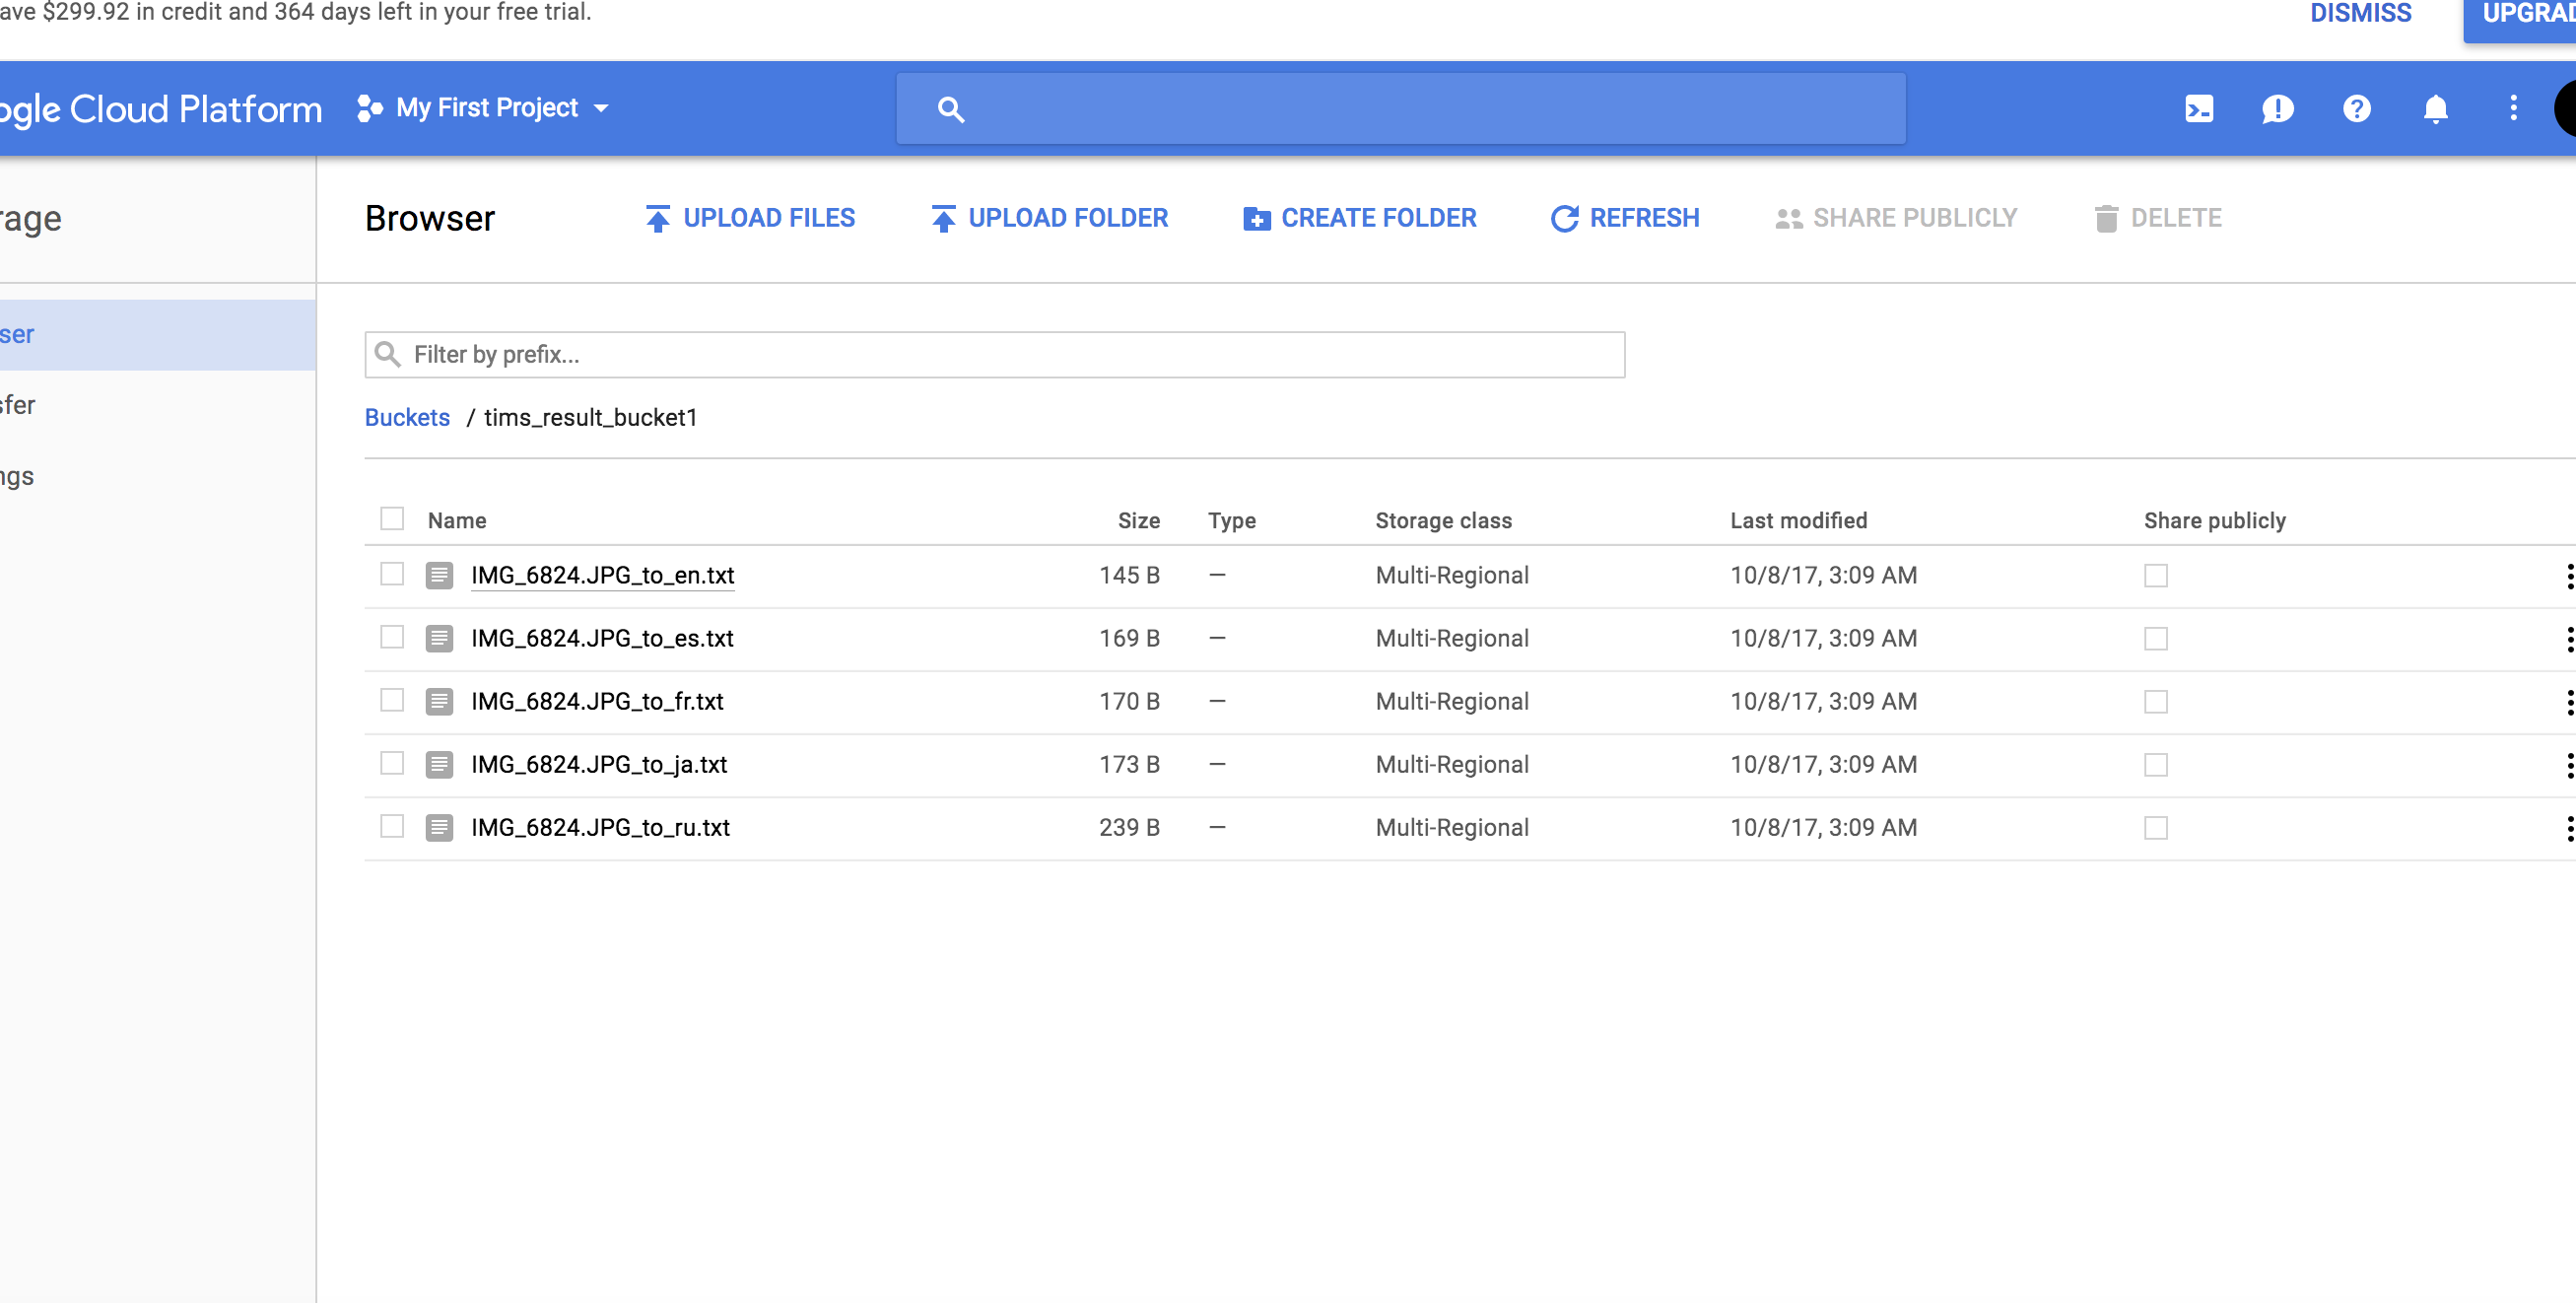Click the search magnifier icon in the top bar
The height and width of the screenshot is (1303, 2576).
click(x=950, y=109)
